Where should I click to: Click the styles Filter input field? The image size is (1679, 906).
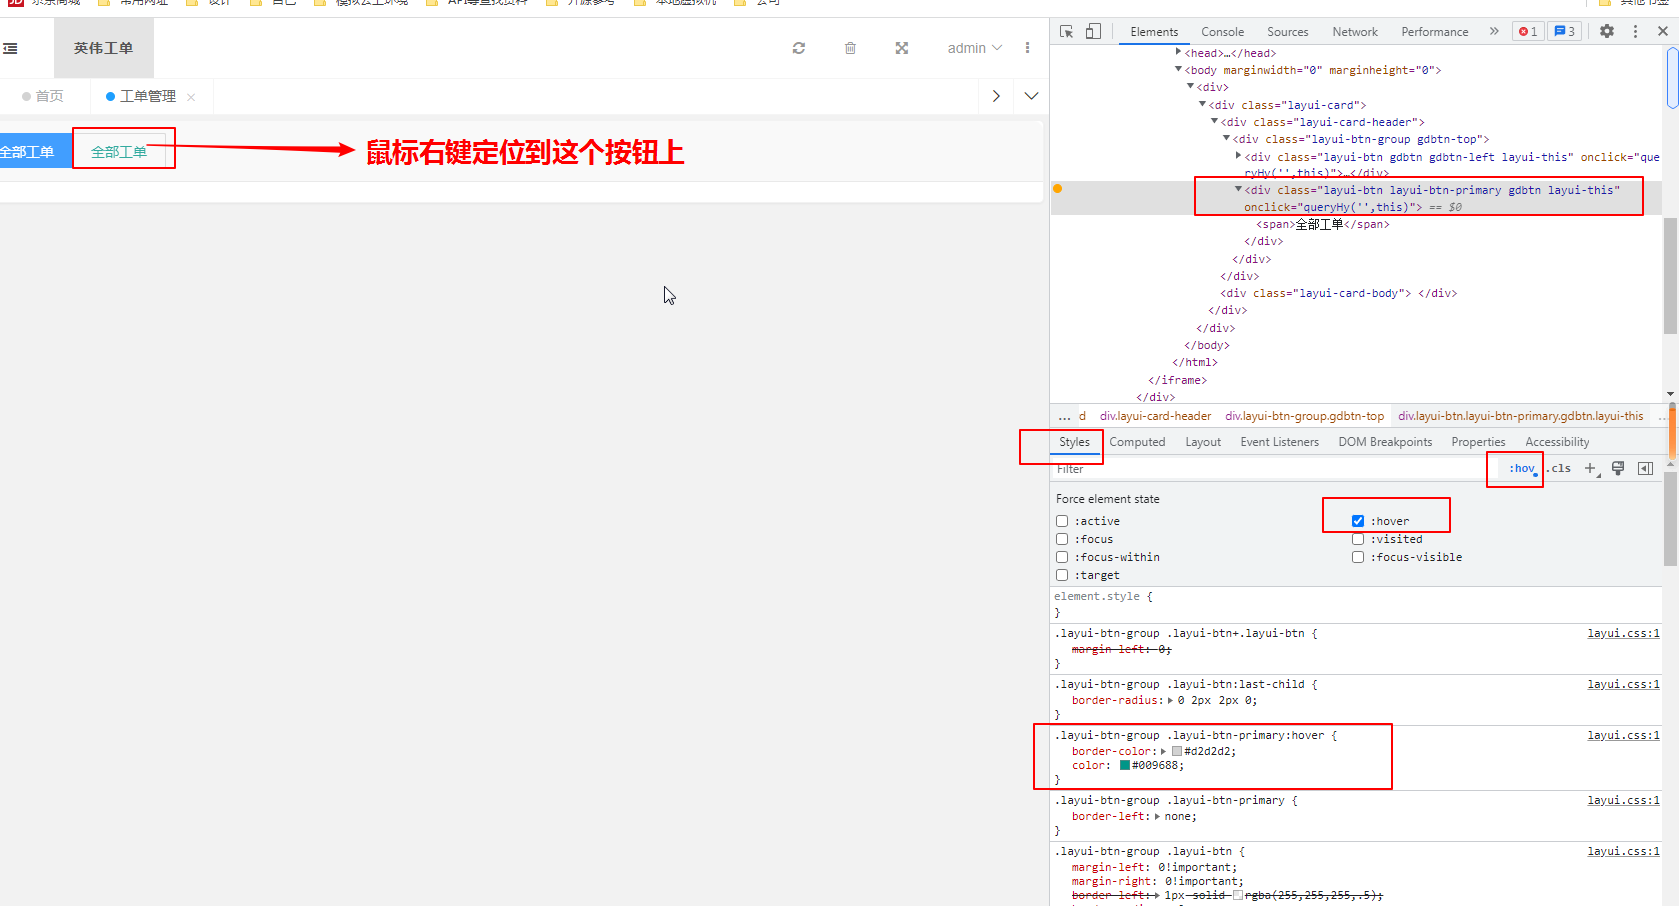[1260, 469]
